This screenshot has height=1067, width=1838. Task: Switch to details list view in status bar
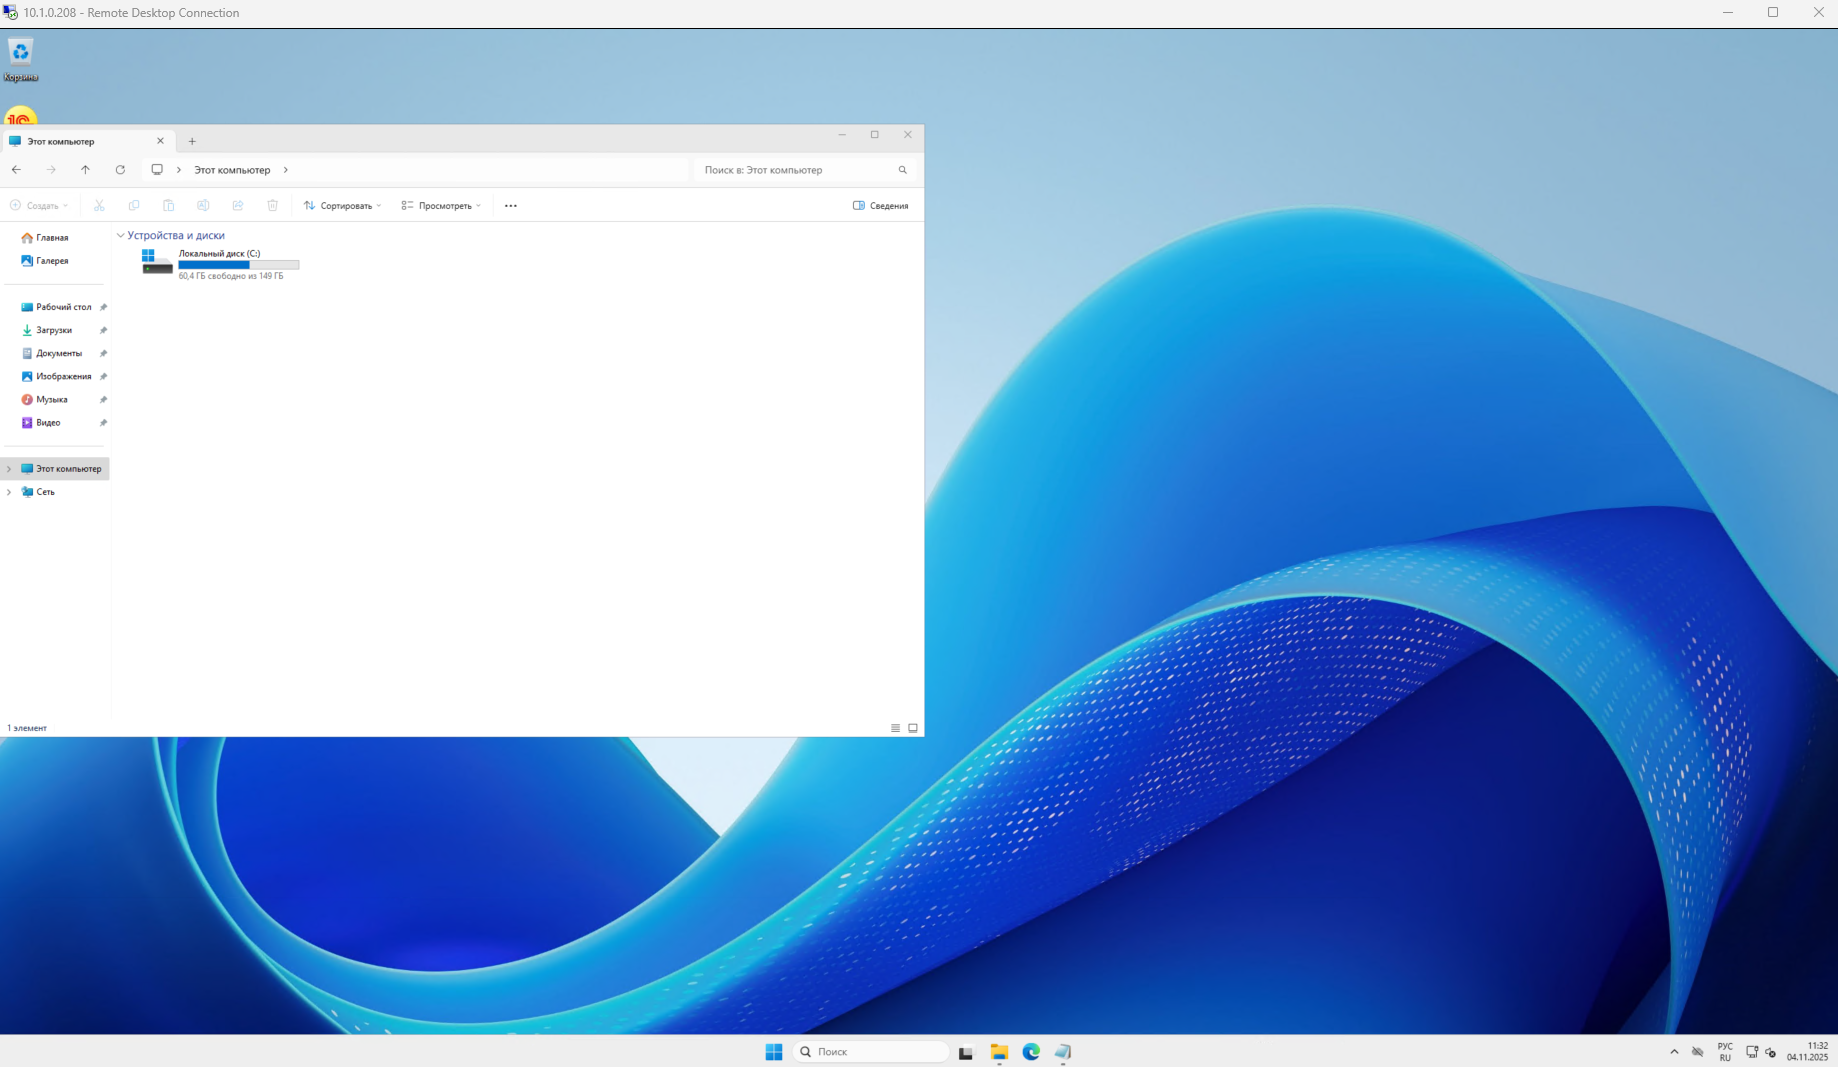(x=895, y=728)
